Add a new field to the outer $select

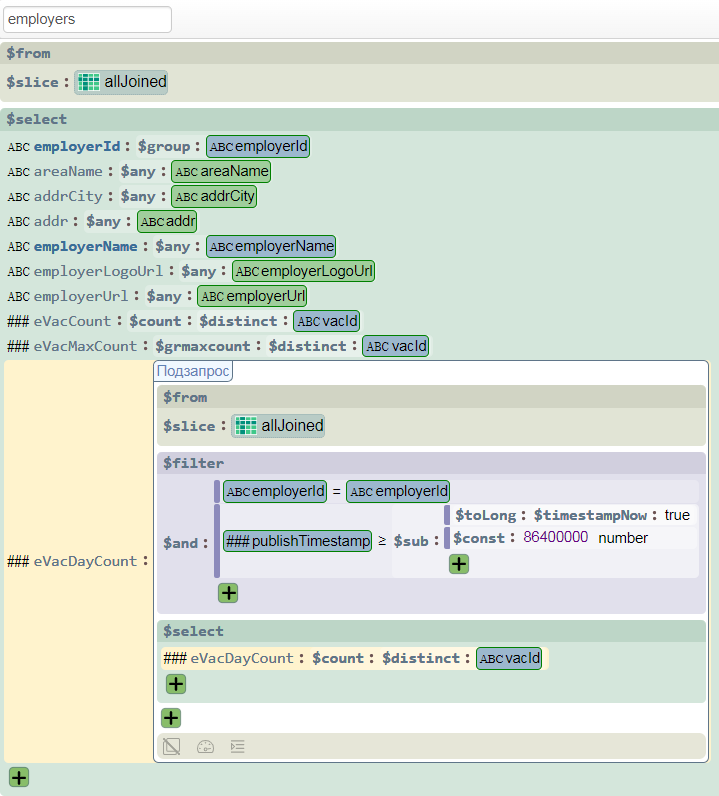(x=19, y=777)
